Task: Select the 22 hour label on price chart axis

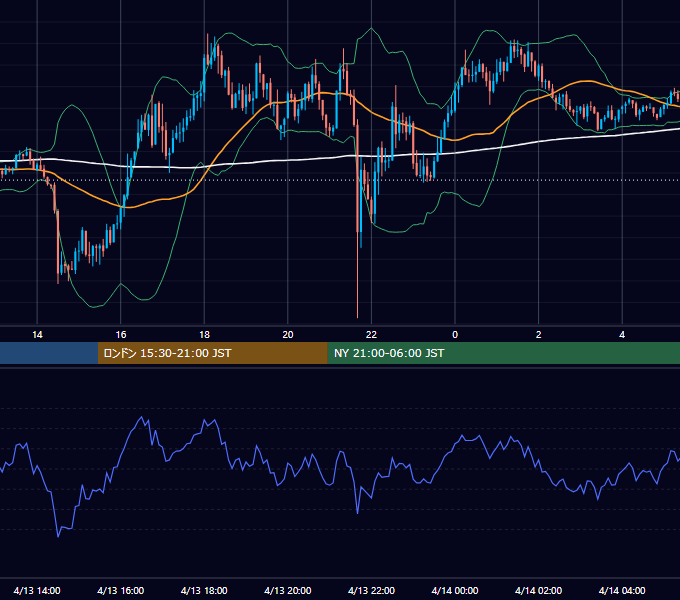Action: (x=371, y=335)
